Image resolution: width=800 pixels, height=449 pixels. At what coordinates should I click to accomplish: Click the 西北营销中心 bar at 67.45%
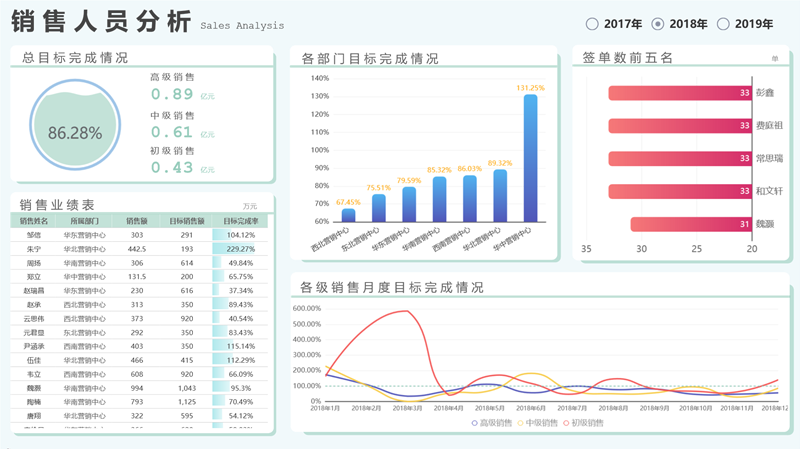(349, 215)
